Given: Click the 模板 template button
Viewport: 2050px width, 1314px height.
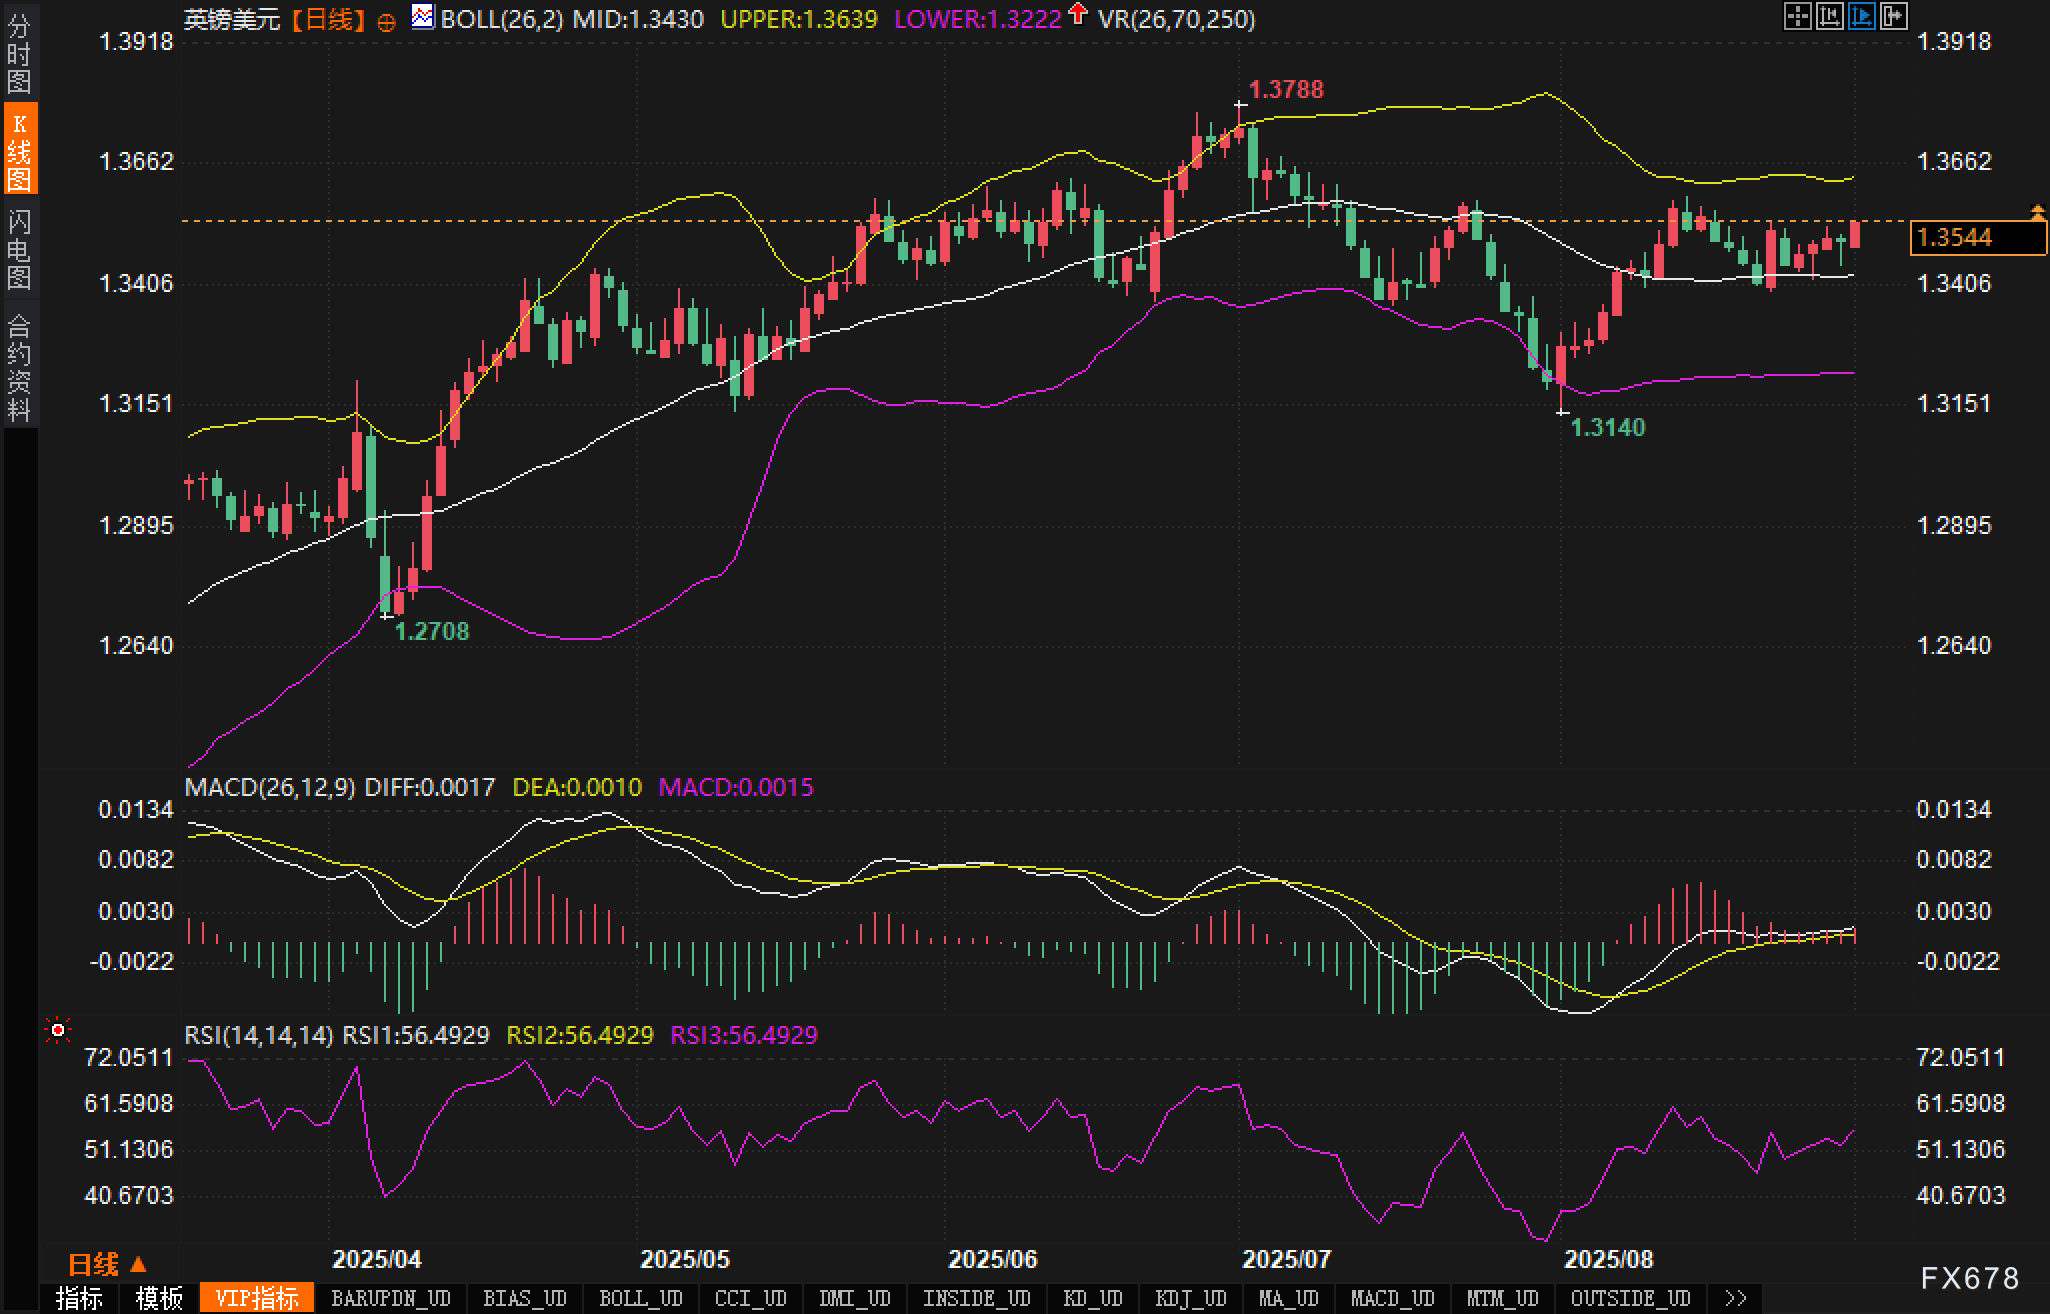Looking at the screenshot, I should [x=159, y=1298].
